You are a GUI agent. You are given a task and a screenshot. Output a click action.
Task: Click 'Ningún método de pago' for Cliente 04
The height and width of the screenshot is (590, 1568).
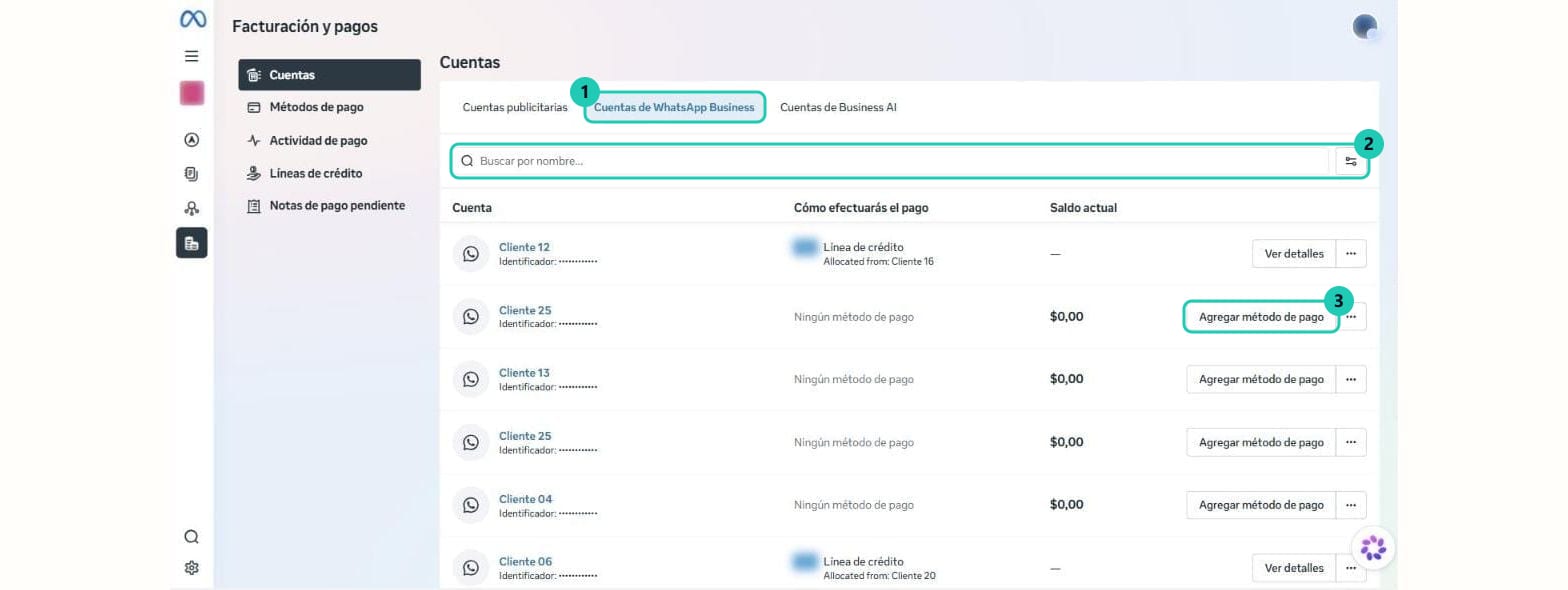tap(854, 505)
